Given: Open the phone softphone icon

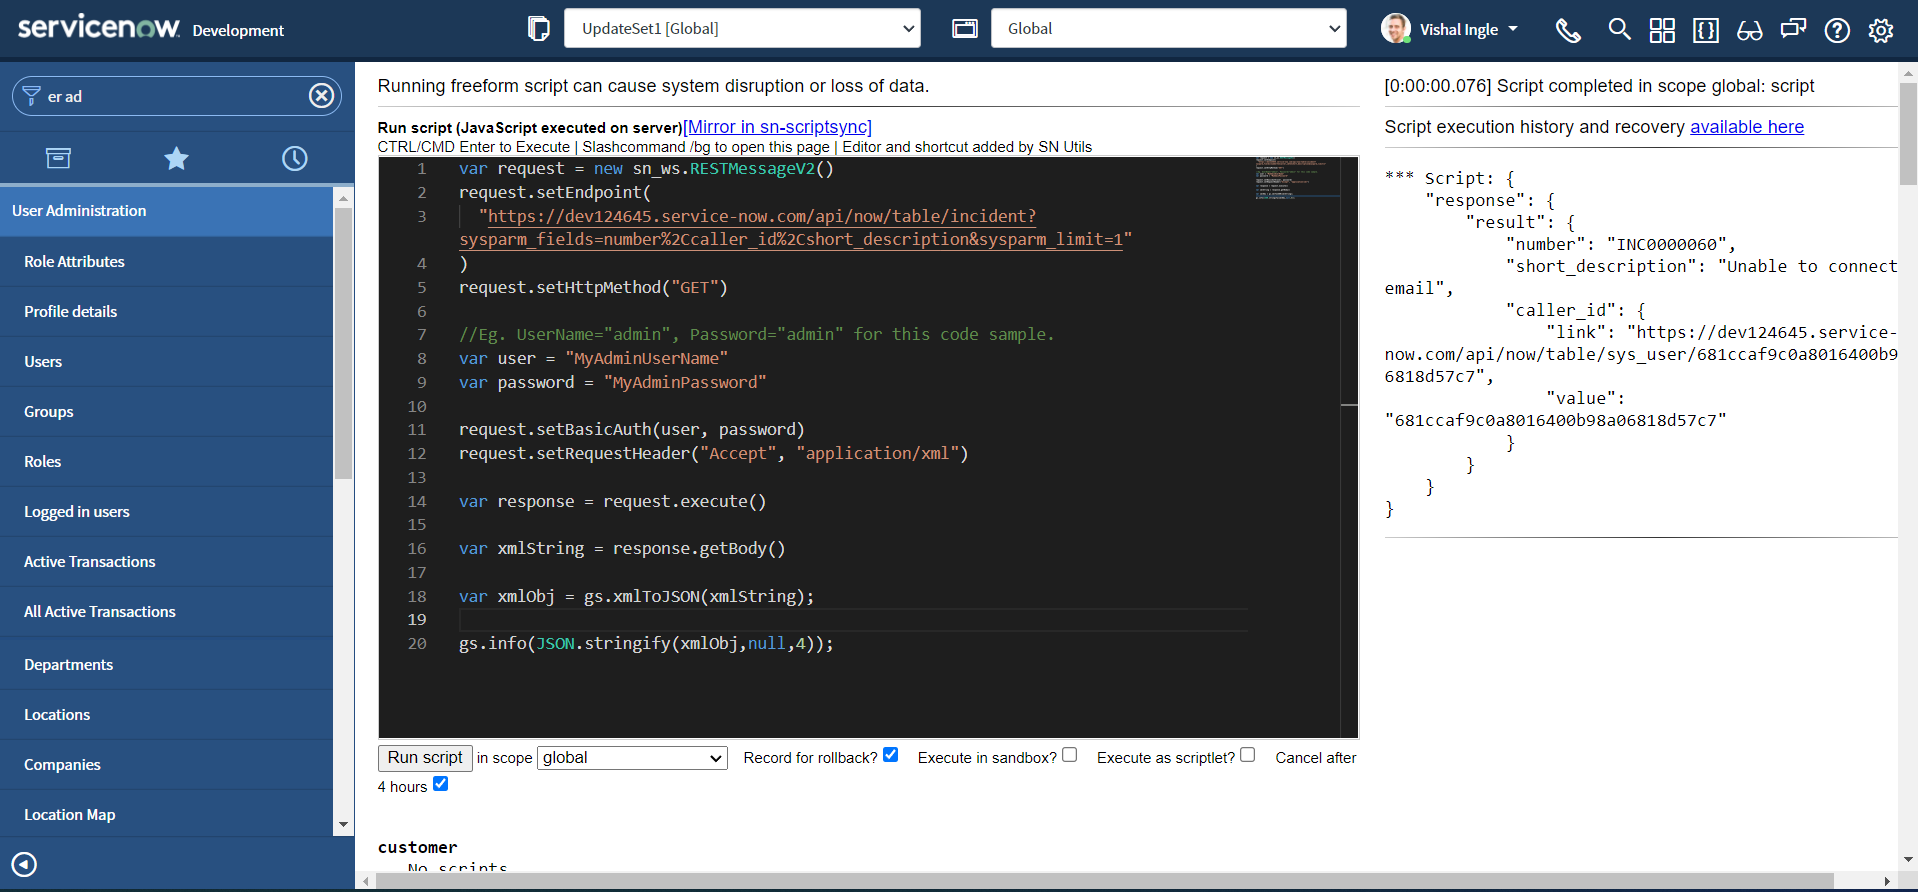Looking at the screenshot, I should coord(1568,30).
